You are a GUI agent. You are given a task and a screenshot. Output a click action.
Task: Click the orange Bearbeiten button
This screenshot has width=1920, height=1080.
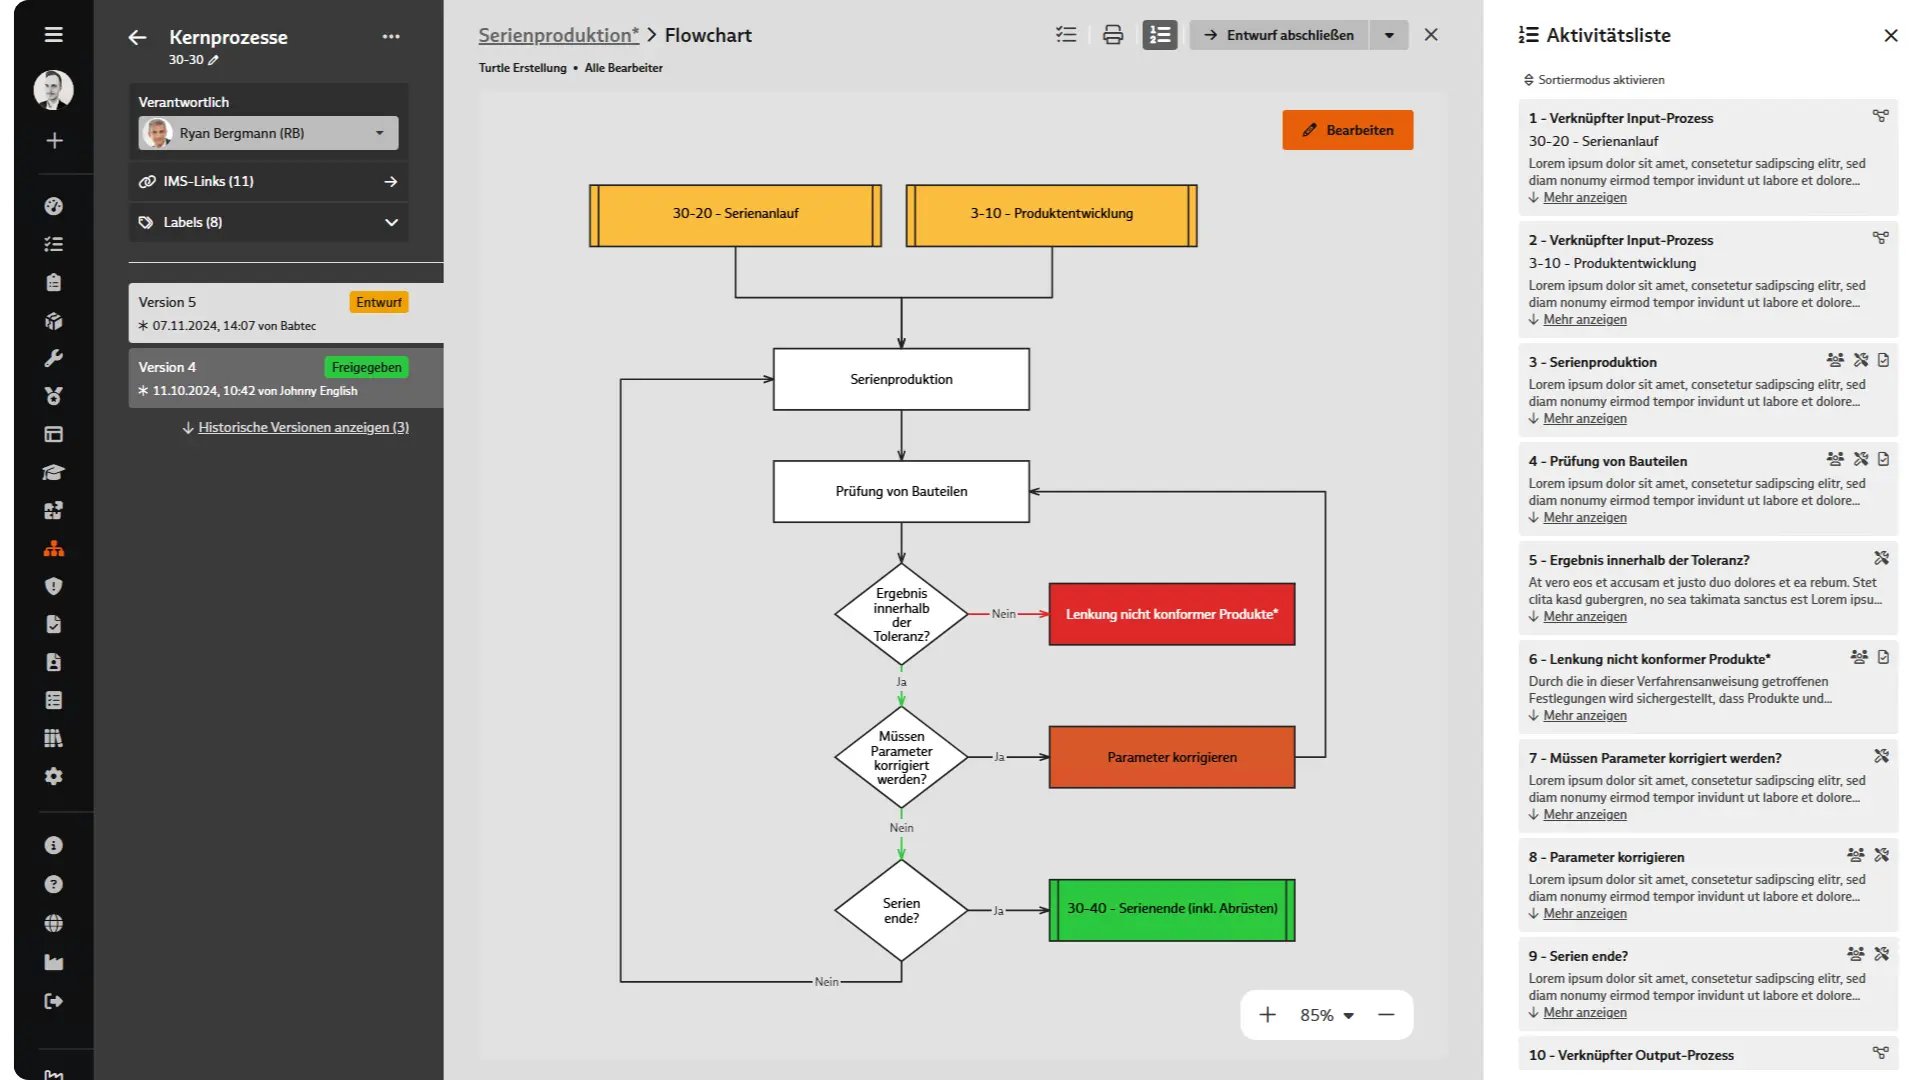coord(1348,130)
